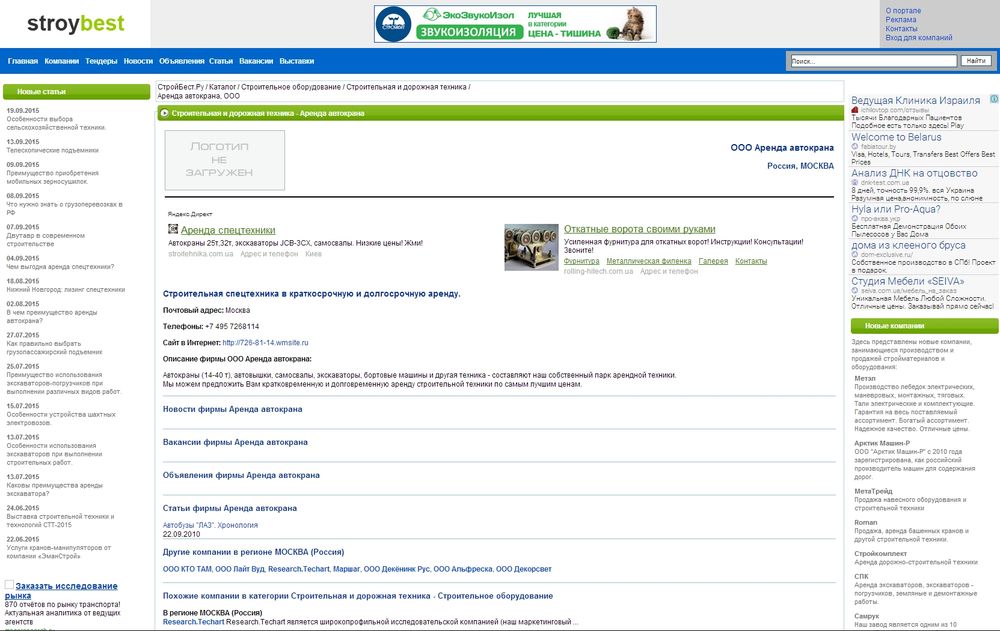Focus the Поиск search field
Screen dimensions: 1000x631
(x=874, y=61)
